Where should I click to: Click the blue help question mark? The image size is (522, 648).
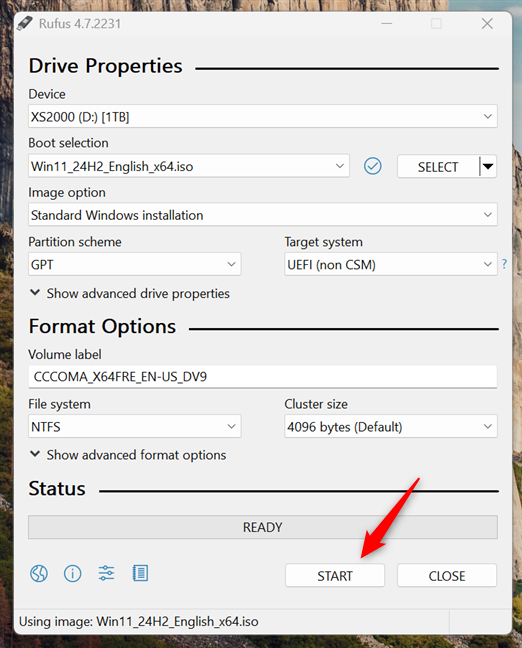coord(504,264)
